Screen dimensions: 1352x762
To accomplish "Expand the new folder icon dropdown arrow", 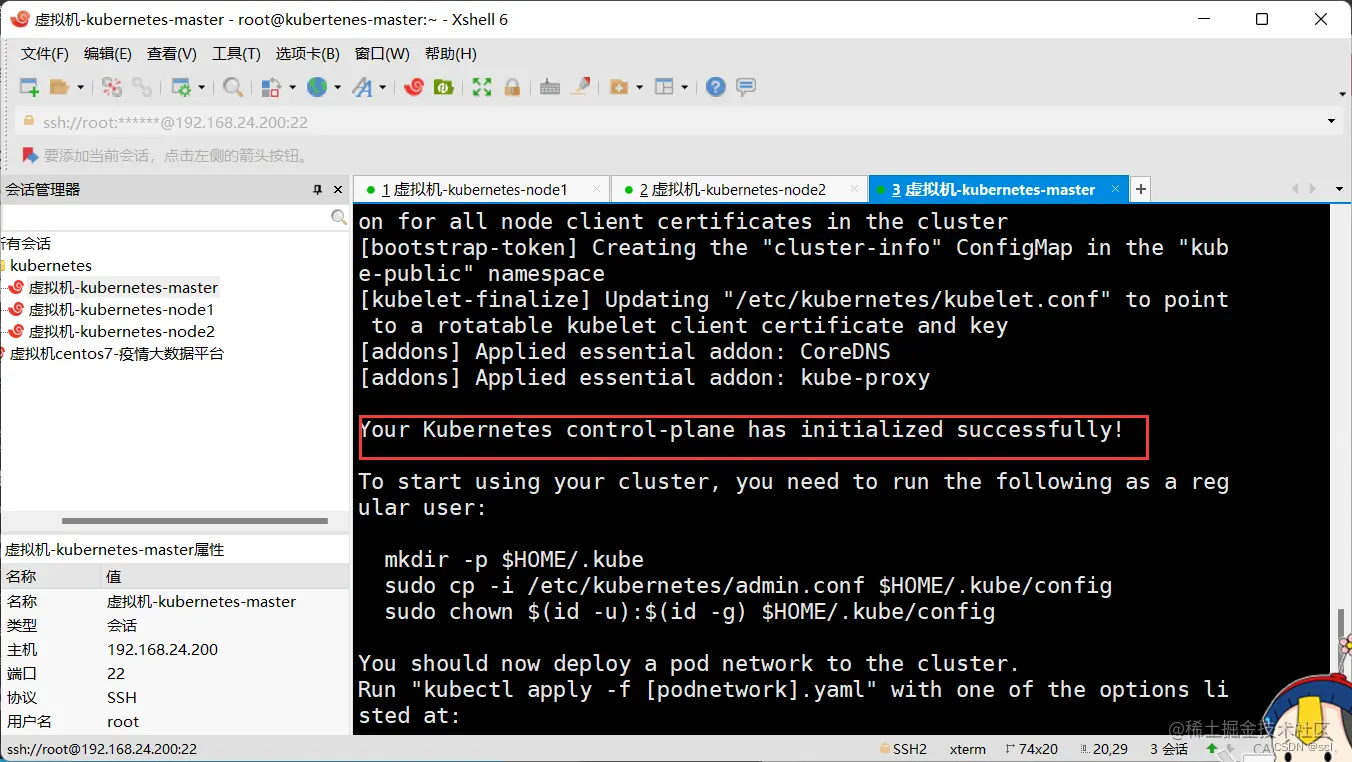I will click(x=639, y=88).
